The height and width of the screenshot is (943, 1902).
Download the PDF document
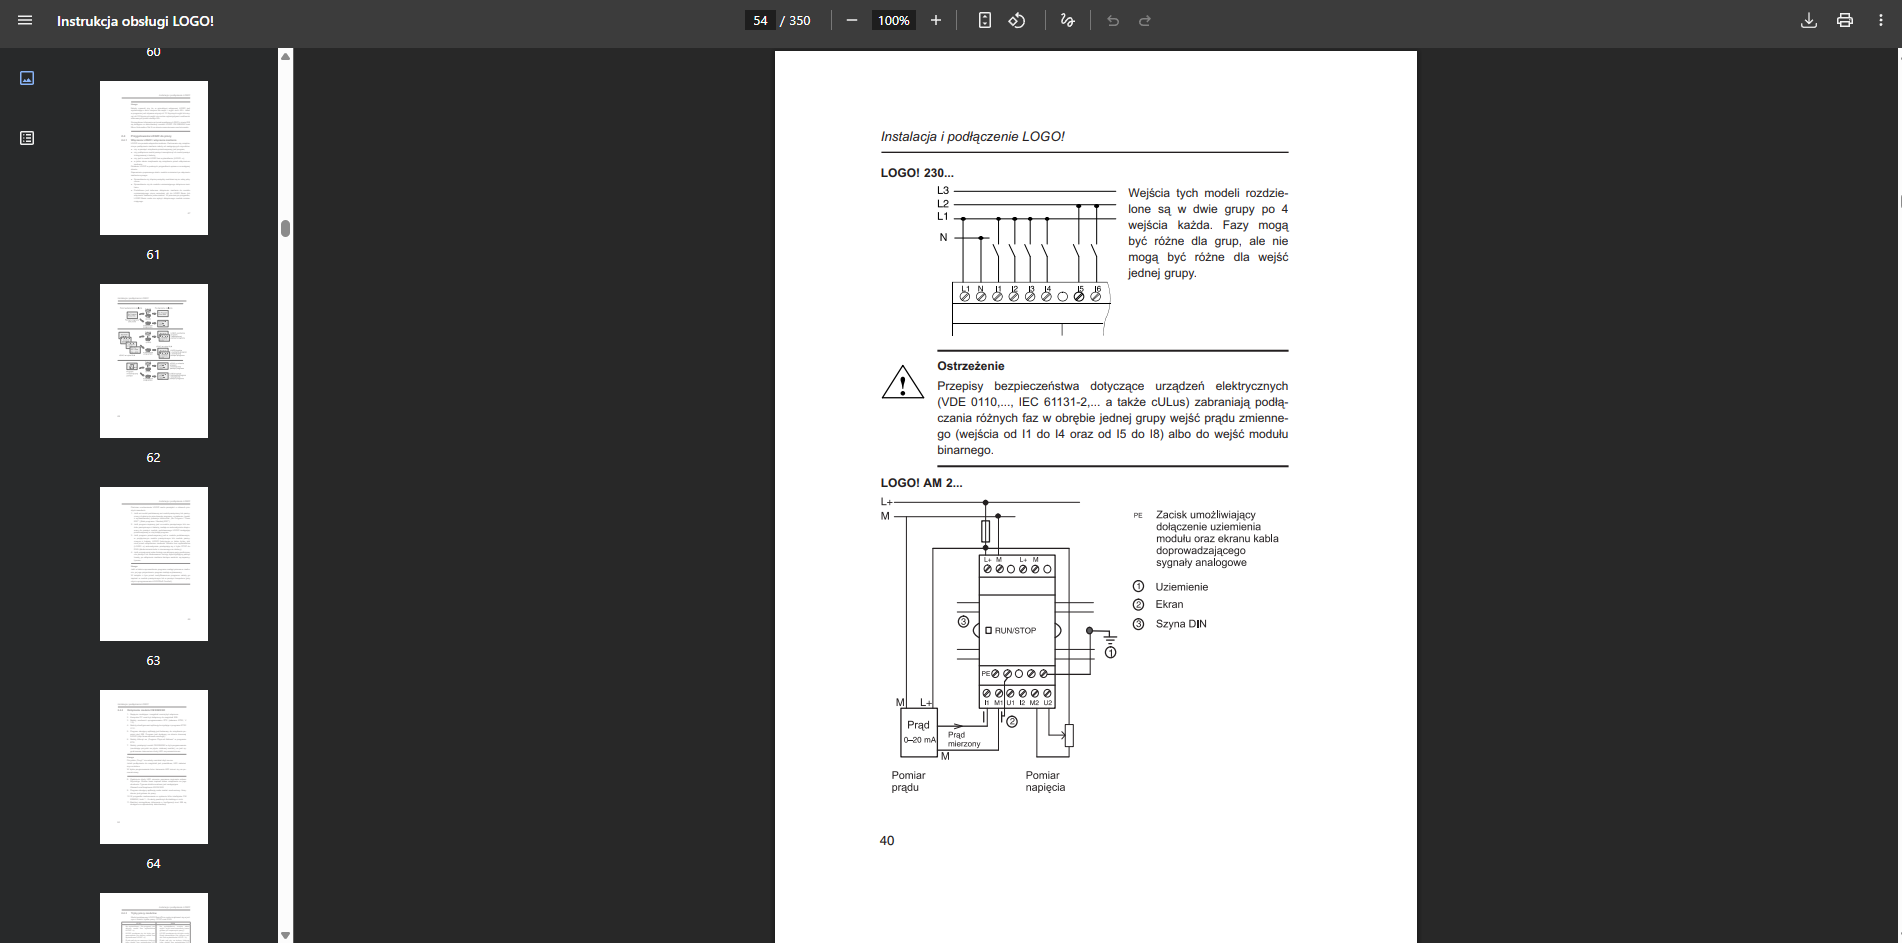(1809, 20)
